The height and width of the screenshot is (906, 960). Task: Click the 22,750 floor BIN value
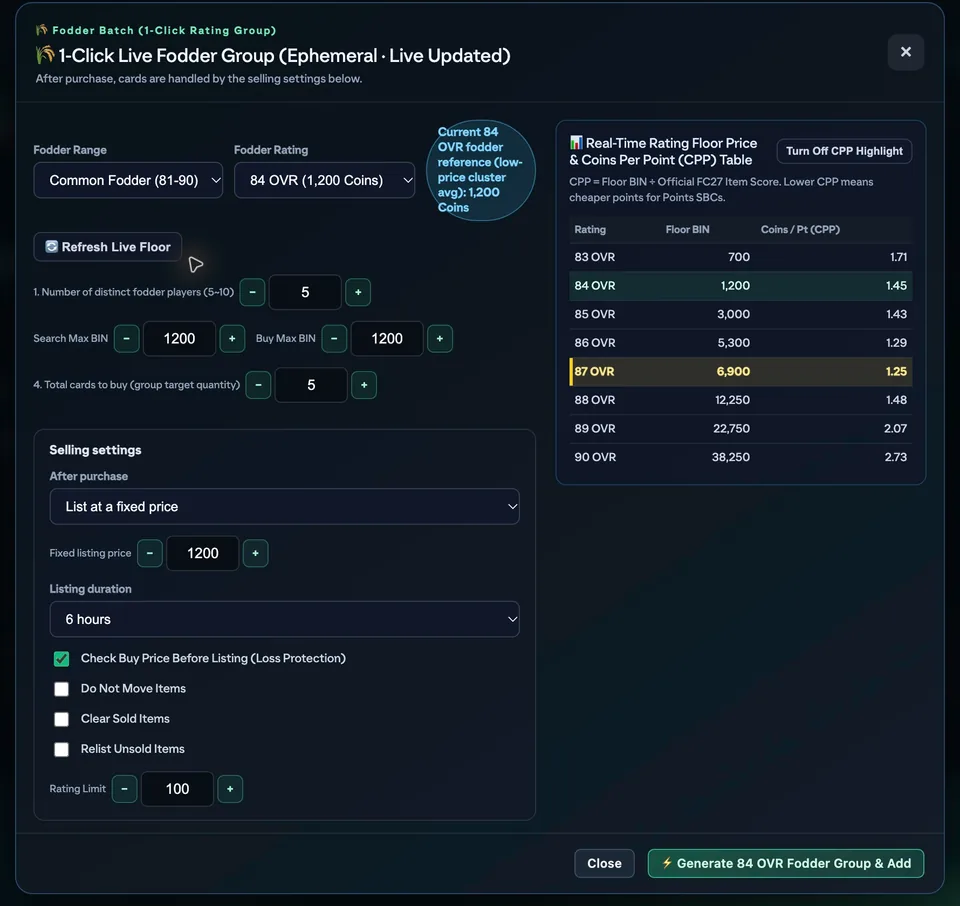tap(731, 429)
